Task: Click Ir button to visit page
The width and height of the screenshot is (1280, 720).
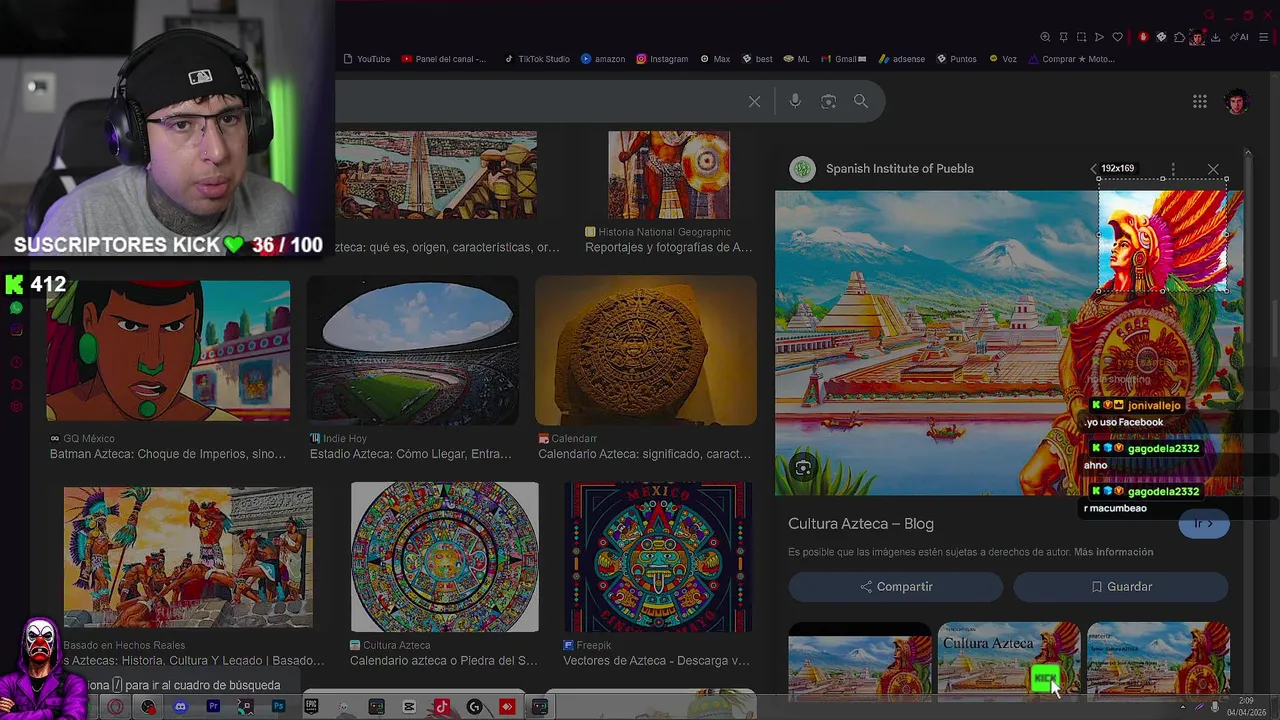Action: 1204,523
